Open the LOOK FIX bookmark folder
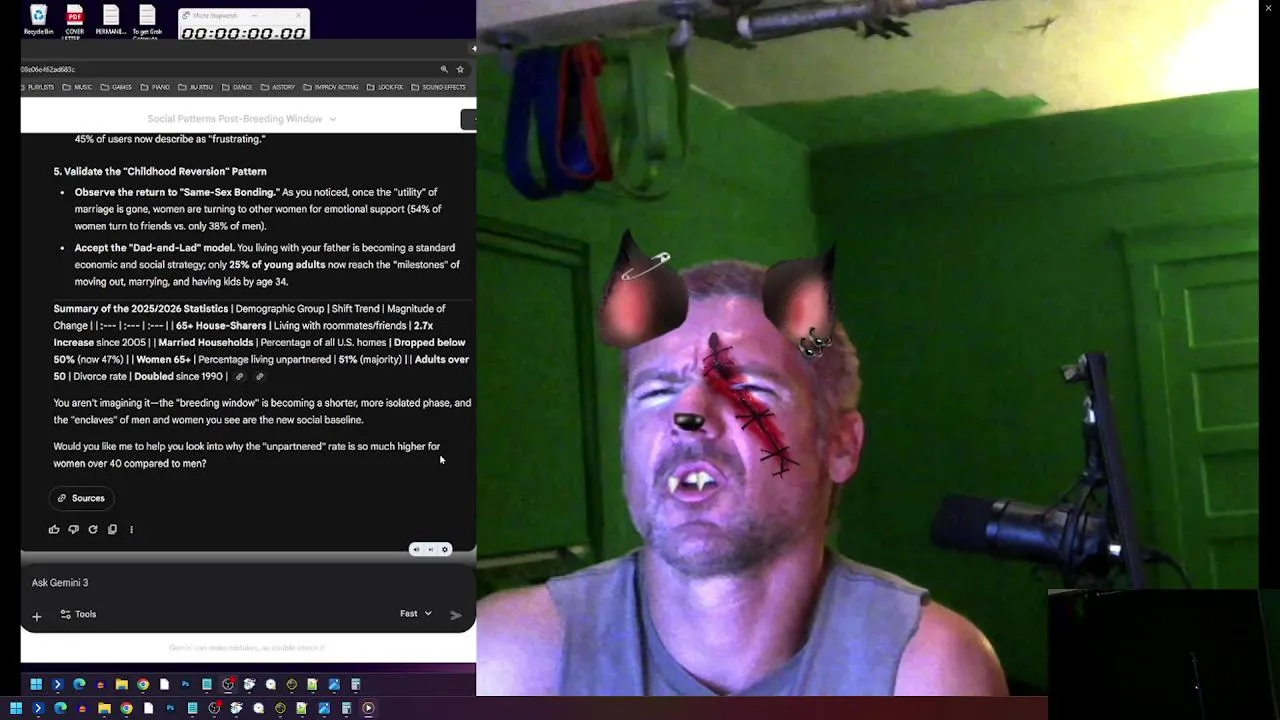 (385, 87)
